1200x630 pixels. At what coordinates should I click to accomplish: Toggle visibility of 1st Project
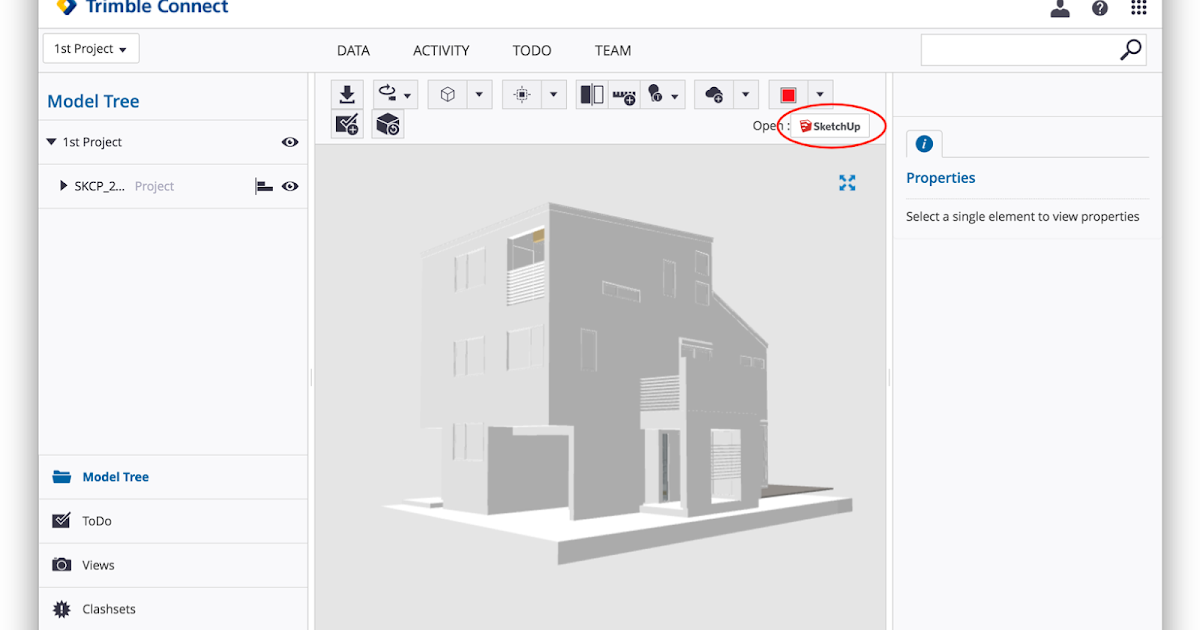coord(289,142)
